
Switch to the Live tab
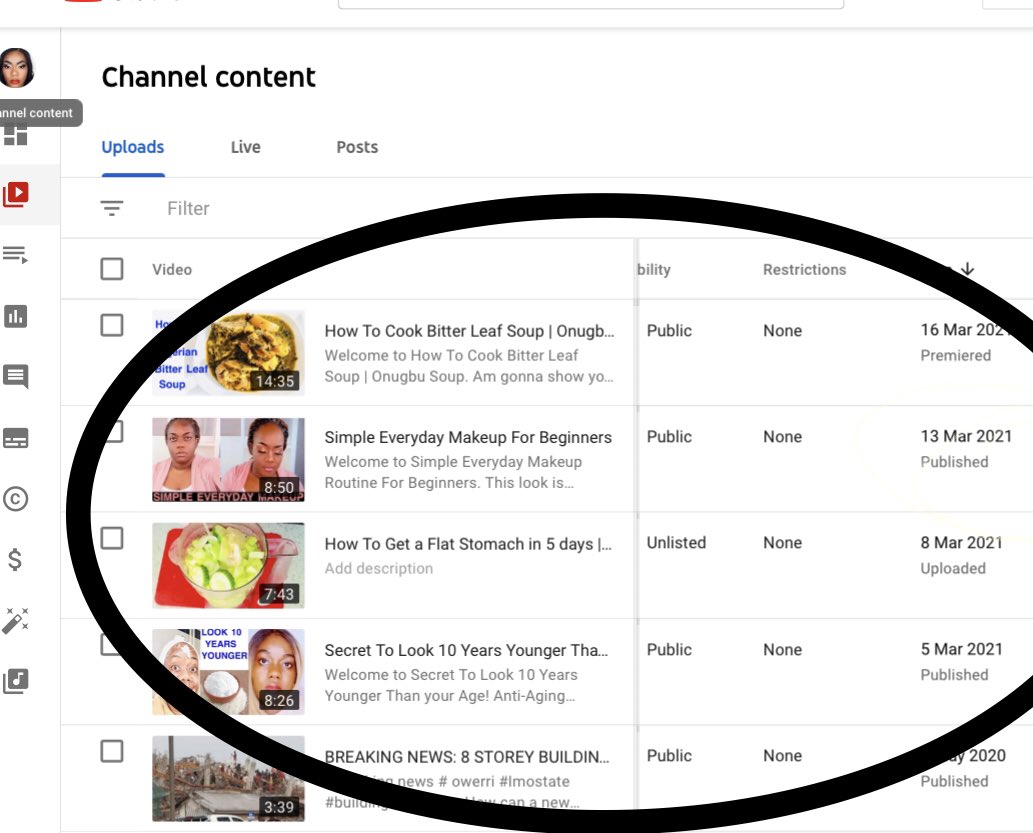click(246, 147)
